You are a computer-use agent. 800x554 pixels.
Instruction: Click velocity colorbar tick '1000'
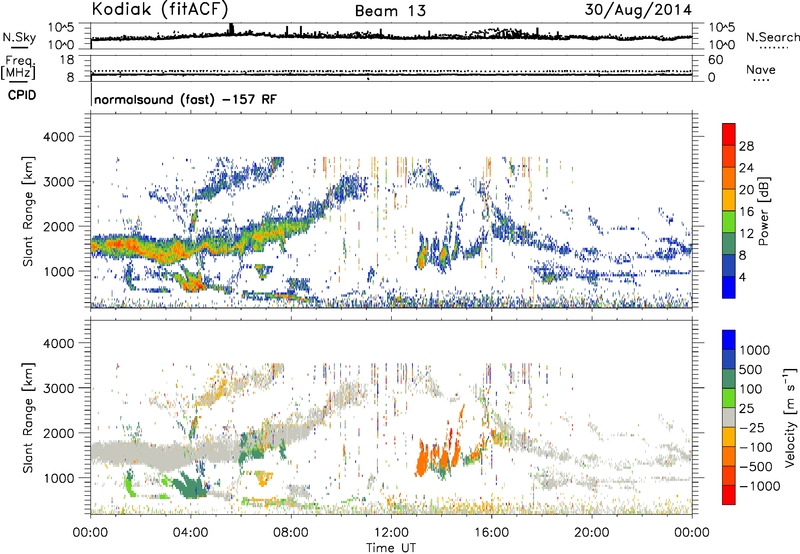[755, 350]
